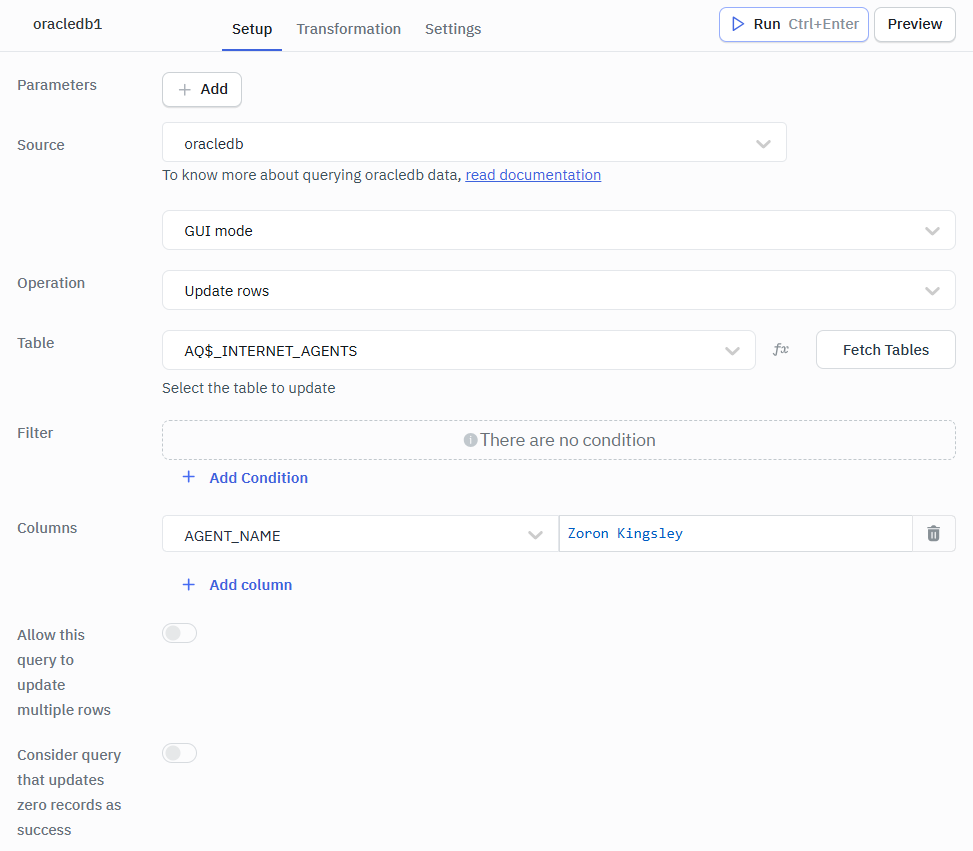This screenshot has width=973, height=851.
Task: Click the Columns label
Action: tap(47, 528)
